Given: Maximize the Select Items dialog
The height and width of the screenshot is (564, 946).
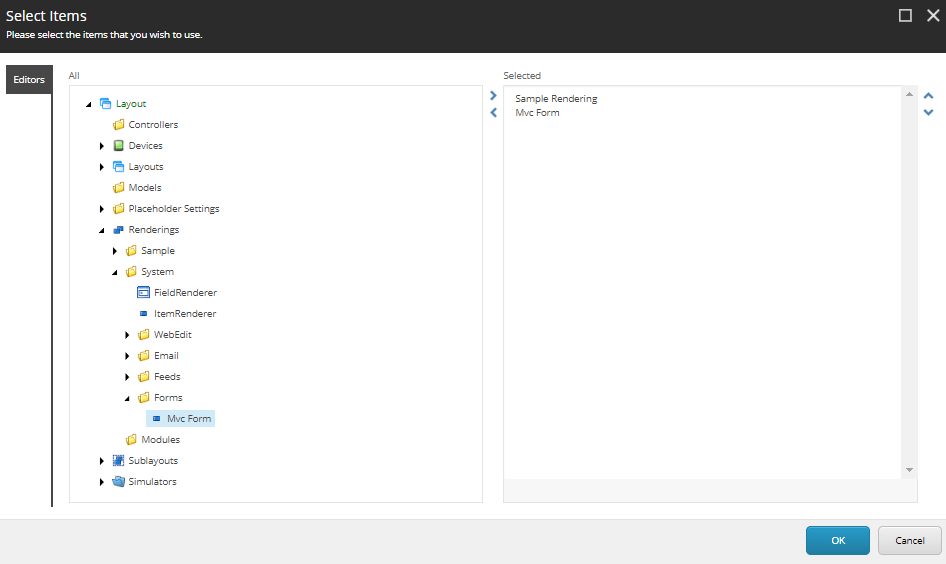Looking at the screenshot, I should [x=905, y=16].
